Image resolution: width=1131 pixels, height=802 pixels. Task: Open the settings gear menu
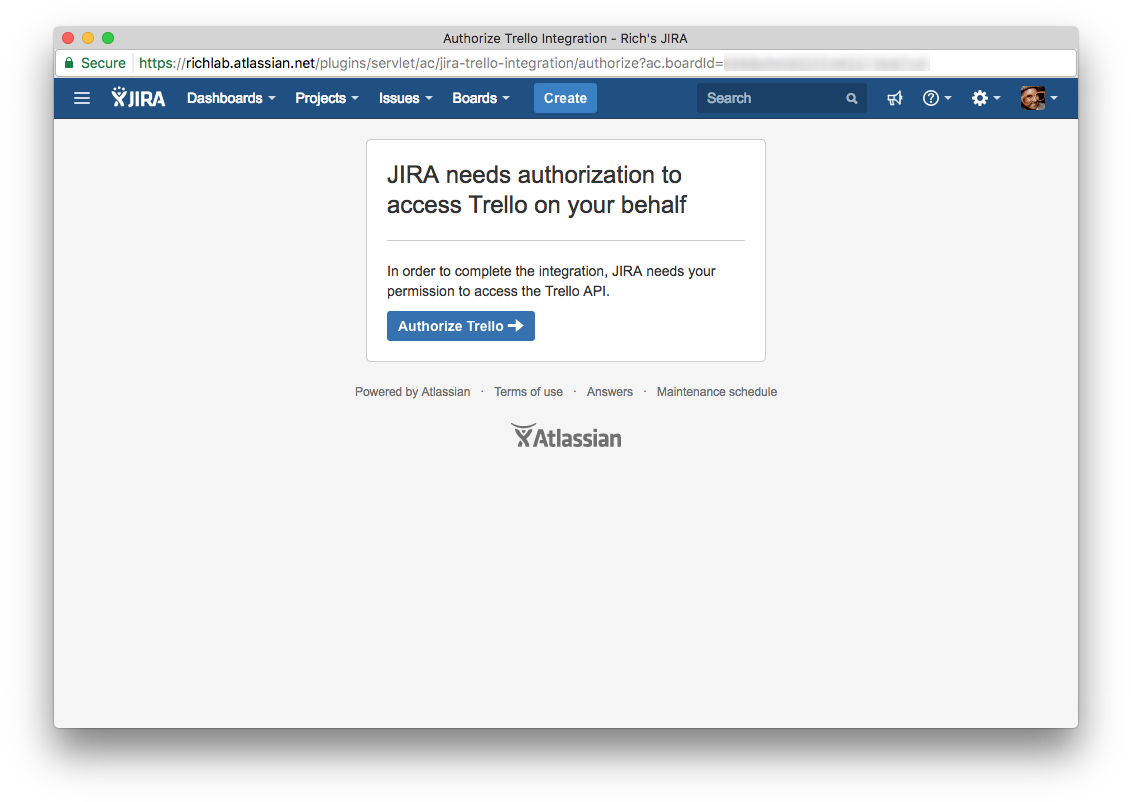pyautogui.click(x=985, y=98)
